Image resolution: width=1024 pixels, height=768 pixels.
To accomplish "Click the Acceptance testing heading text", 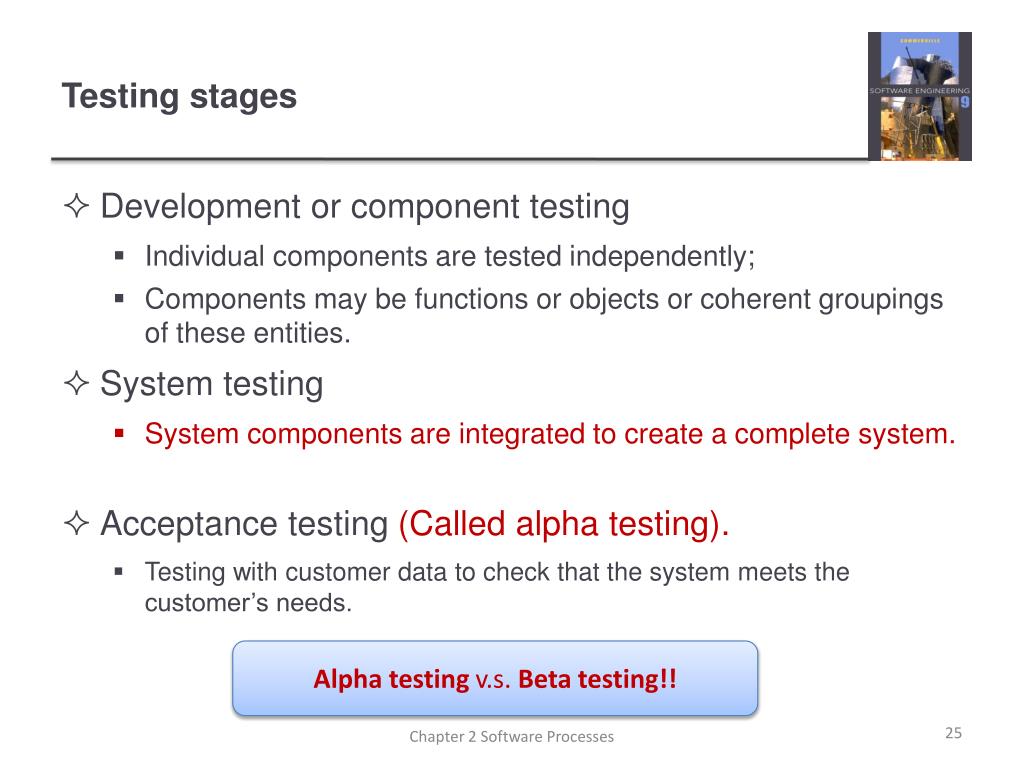I will point(244,524).
